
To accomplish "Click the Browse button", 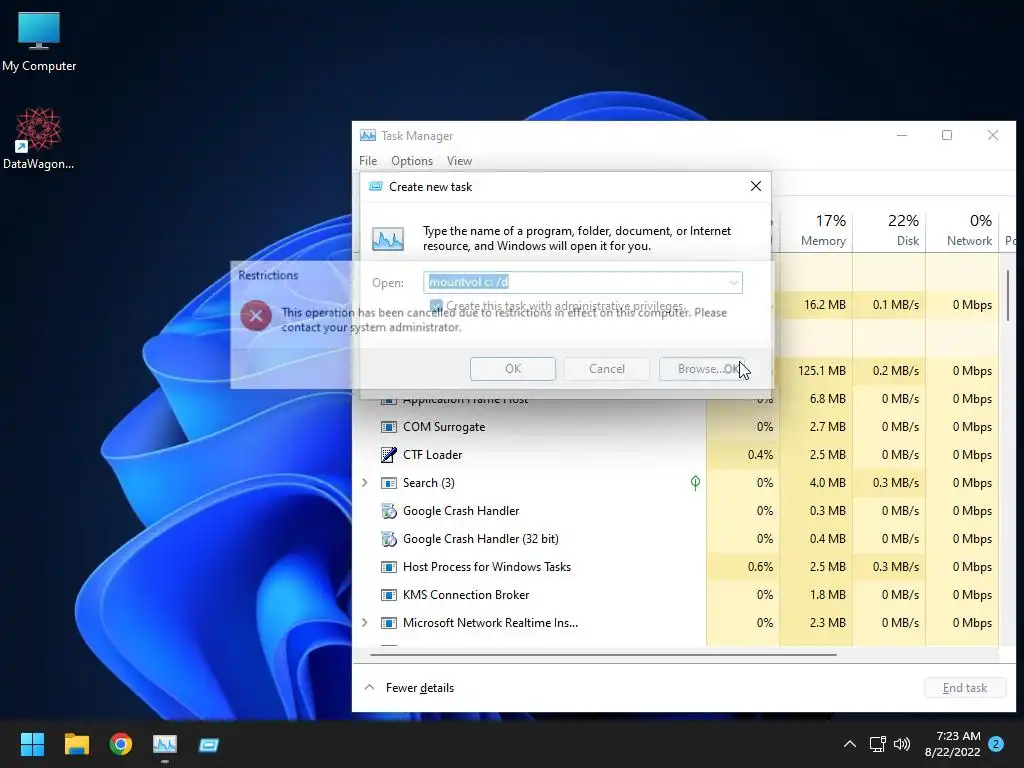I will point(701,369).
